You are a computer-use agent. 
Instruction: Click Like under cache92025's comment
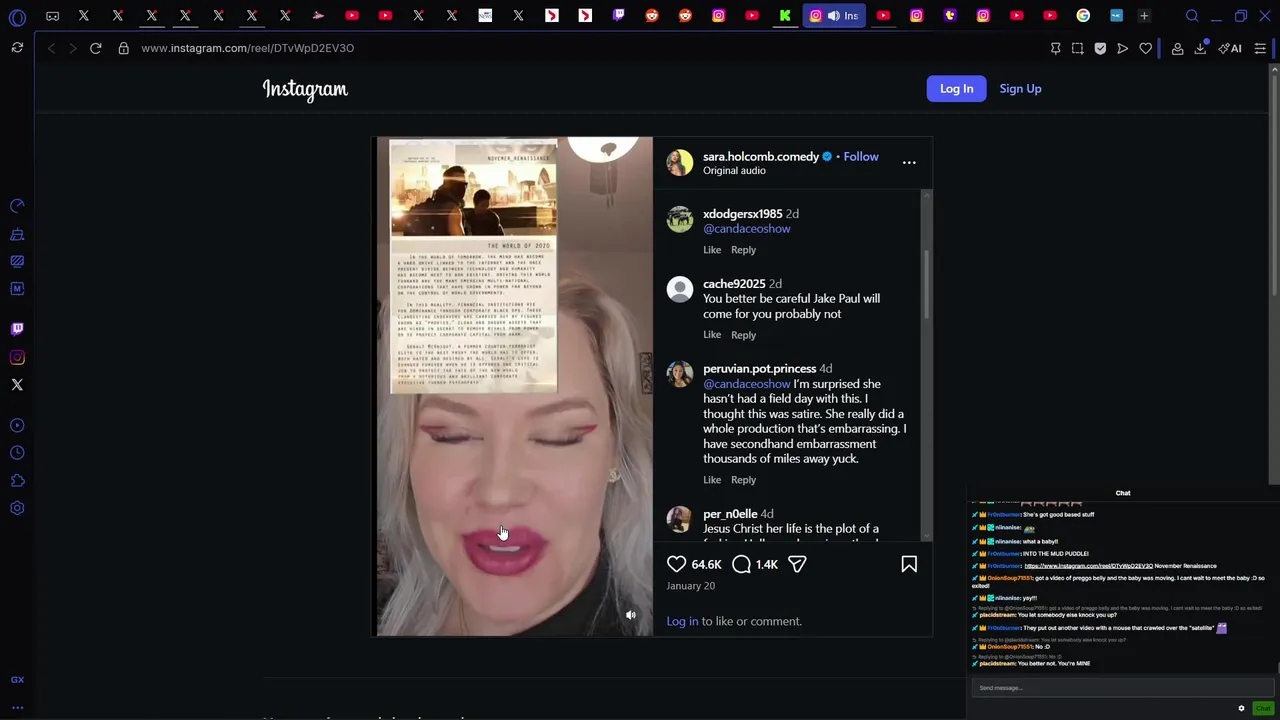712,335
